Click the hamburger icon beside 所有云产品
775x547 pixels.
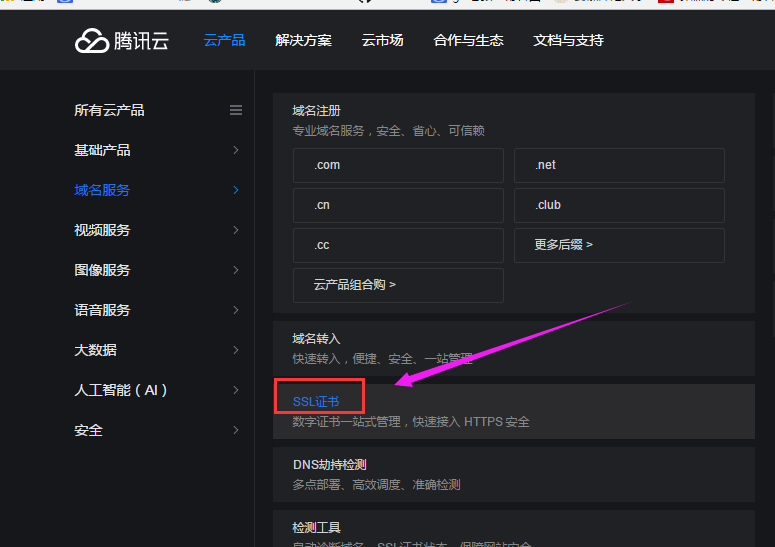point(236,110)
